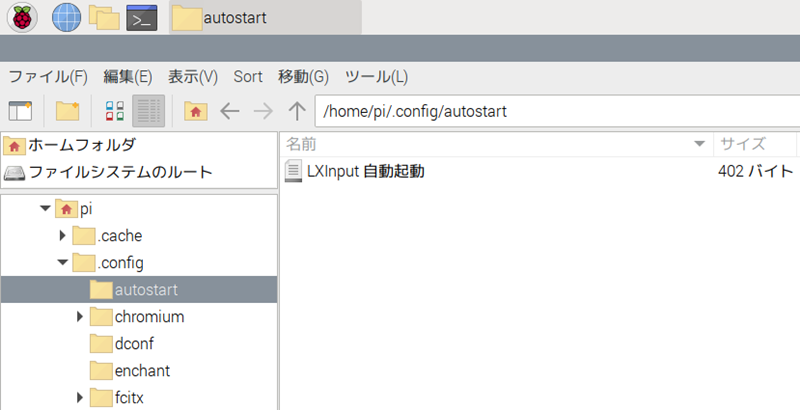Collapse the pi tree node
Image resolution: width=800 pixels, height=410 pixels.
tap(45, 209)
